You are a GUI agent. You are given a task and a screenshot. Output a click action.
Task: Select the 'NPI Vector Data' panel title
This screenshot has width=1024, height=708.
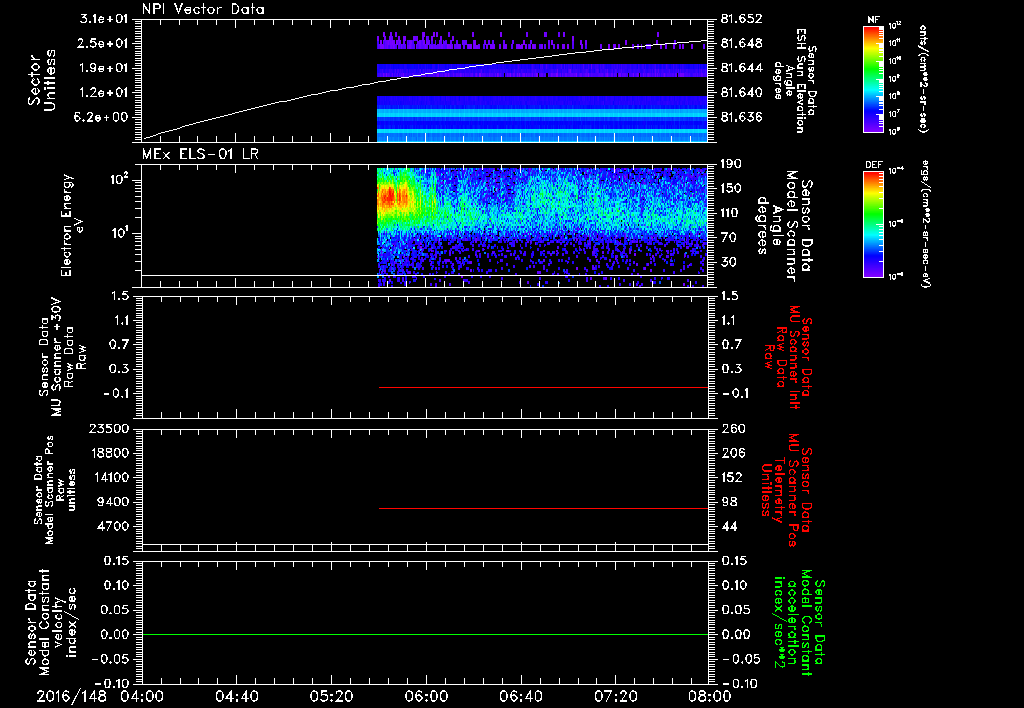pos(203,9)
